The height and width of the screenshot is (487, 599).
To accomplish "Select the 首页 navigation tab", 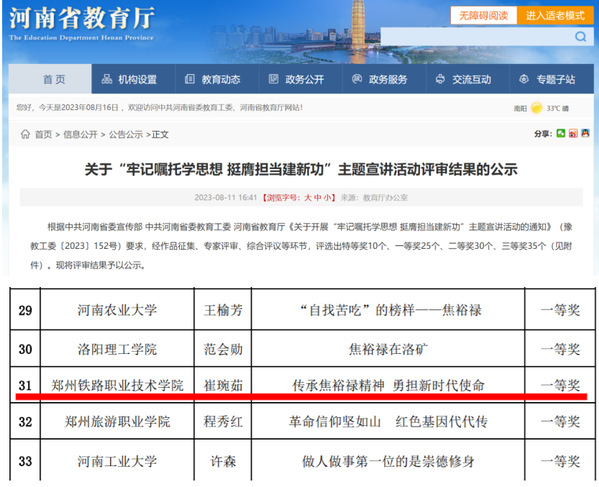I will [50, 79].
